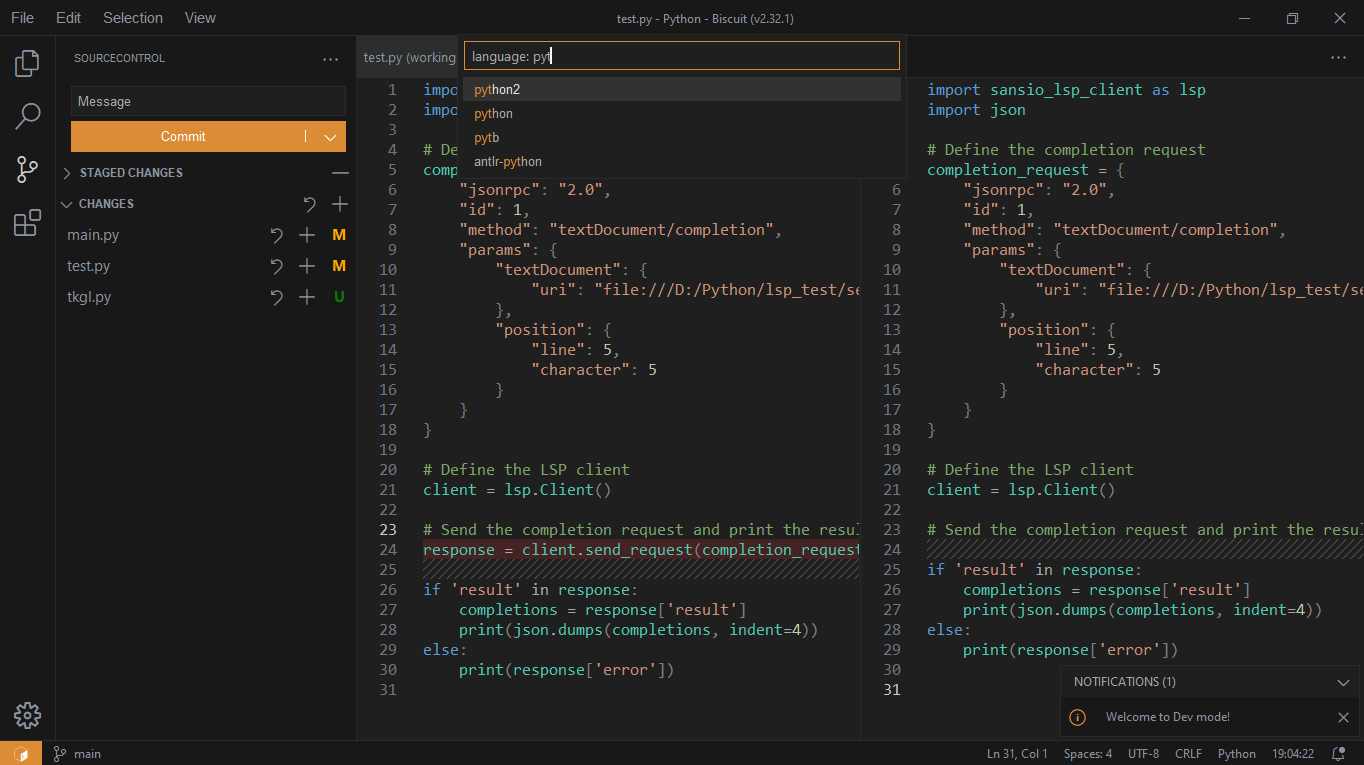Open the Commit options dropdown arrow
The width and height of the screenshot is (1364, 765).
pyautogui.click(x=331, y=136)
